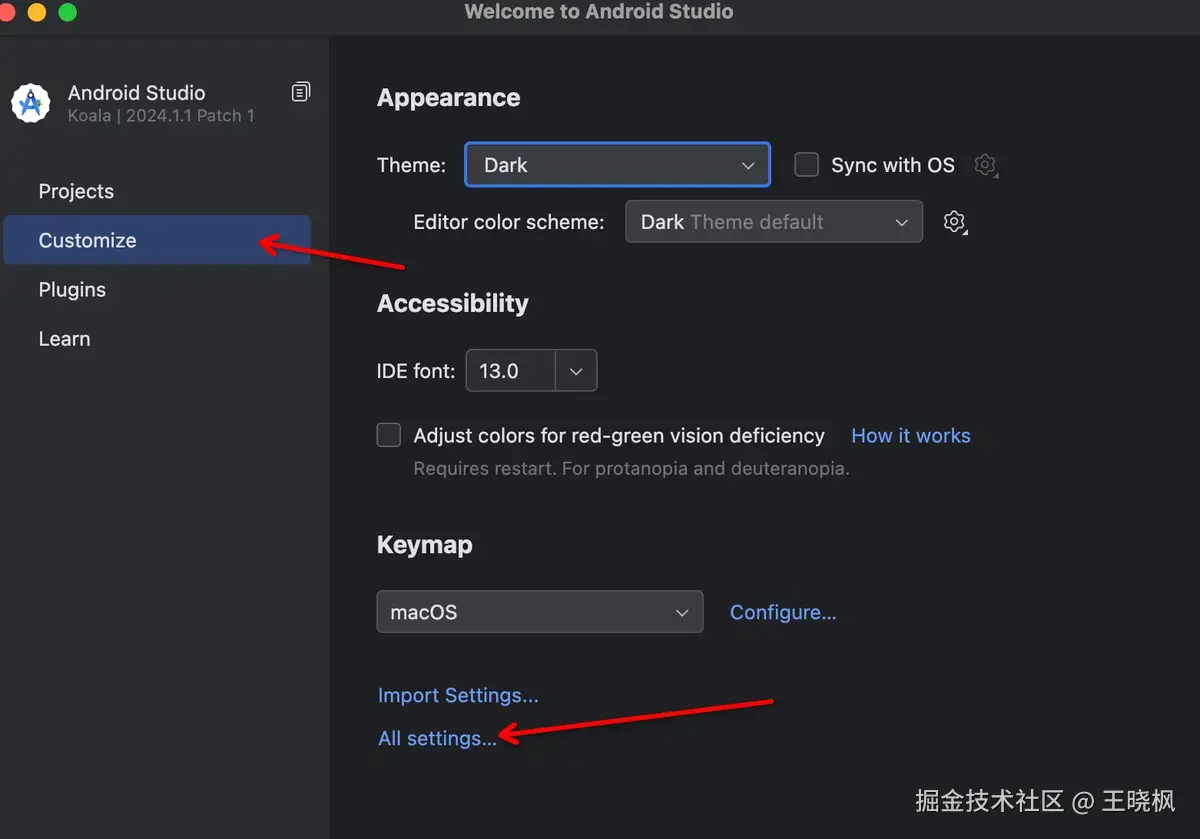This screenshot has height=839, width=1200.
Task: Click gear icon beside Editor color scheme
Action: 955,222
